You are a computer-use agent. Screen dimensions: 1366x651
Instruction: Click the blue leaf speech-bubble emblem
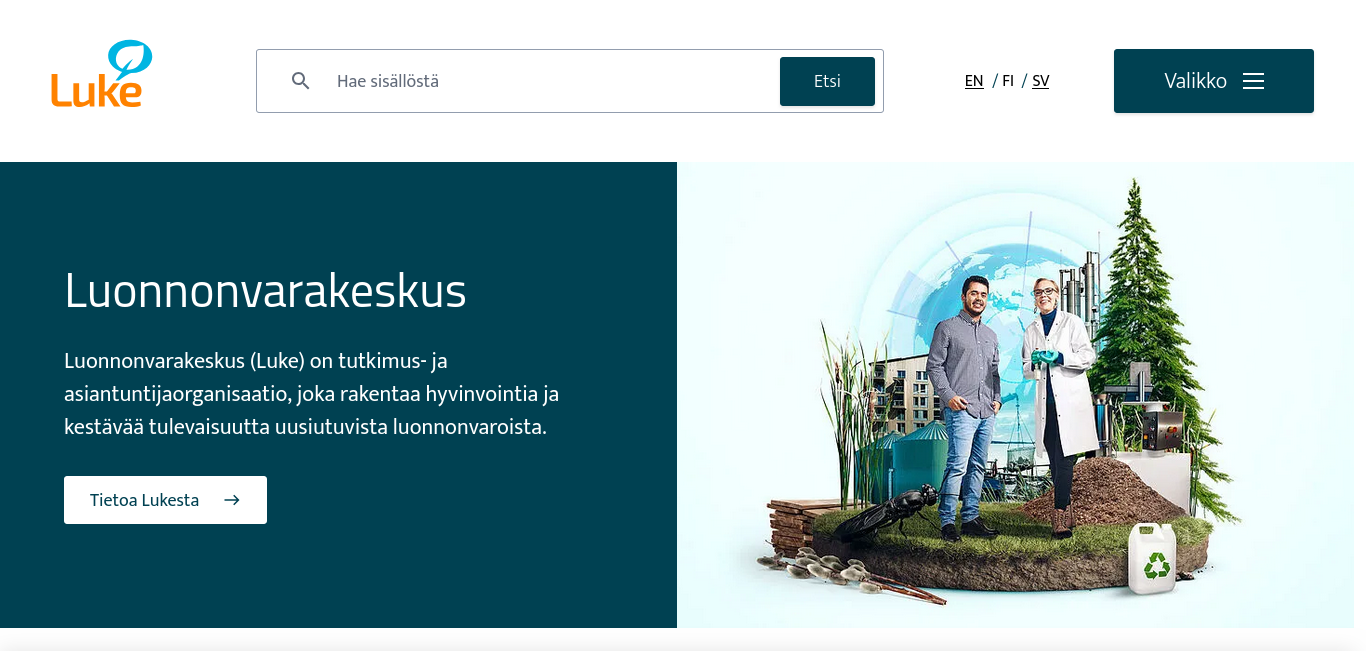click(130, 58)
